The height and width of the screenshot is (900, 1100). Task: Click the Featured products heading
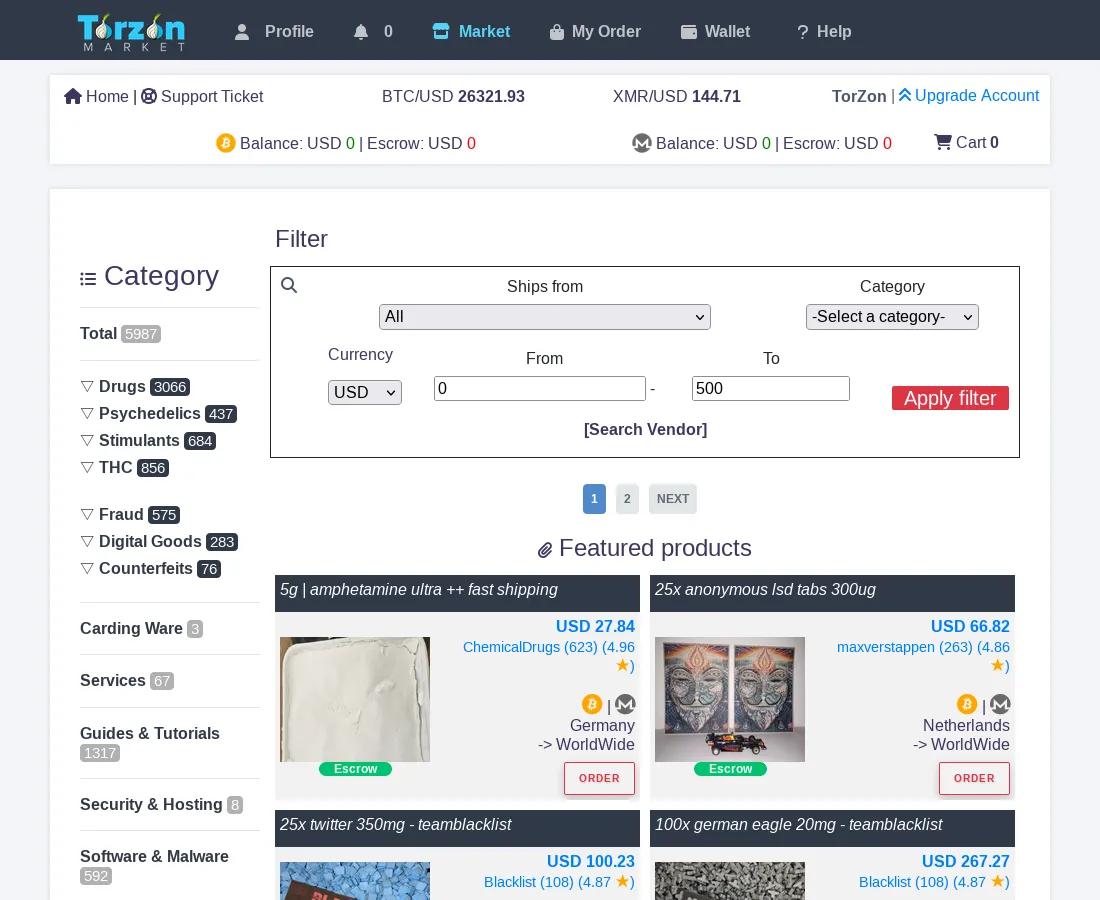655,548
